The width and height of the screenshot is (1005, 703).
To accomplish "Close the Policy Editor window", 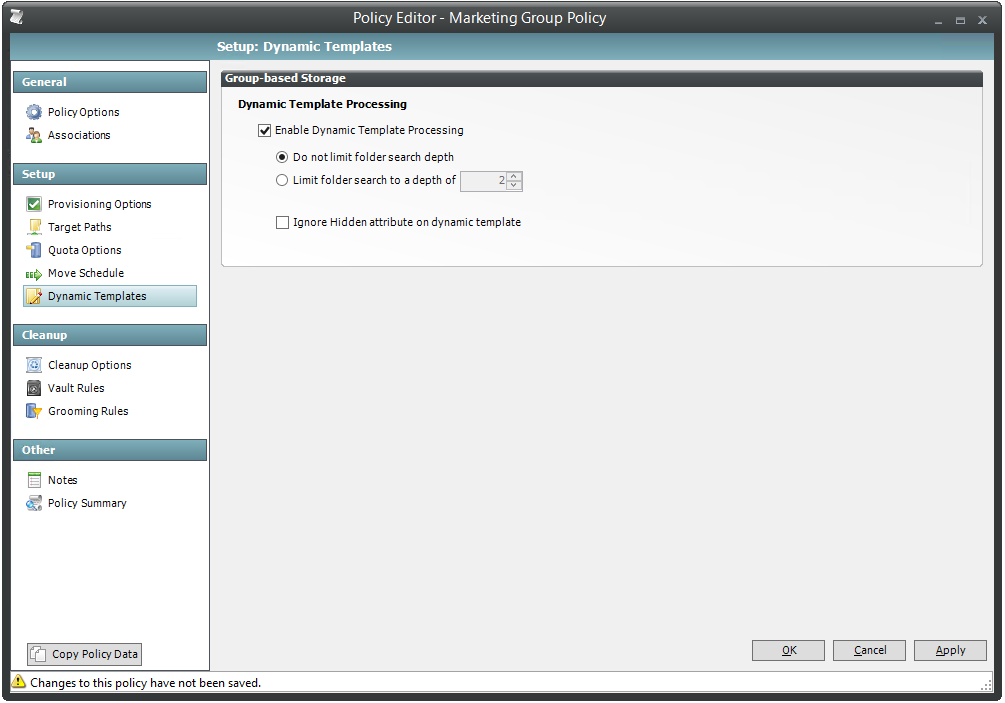I will point(982,21).
